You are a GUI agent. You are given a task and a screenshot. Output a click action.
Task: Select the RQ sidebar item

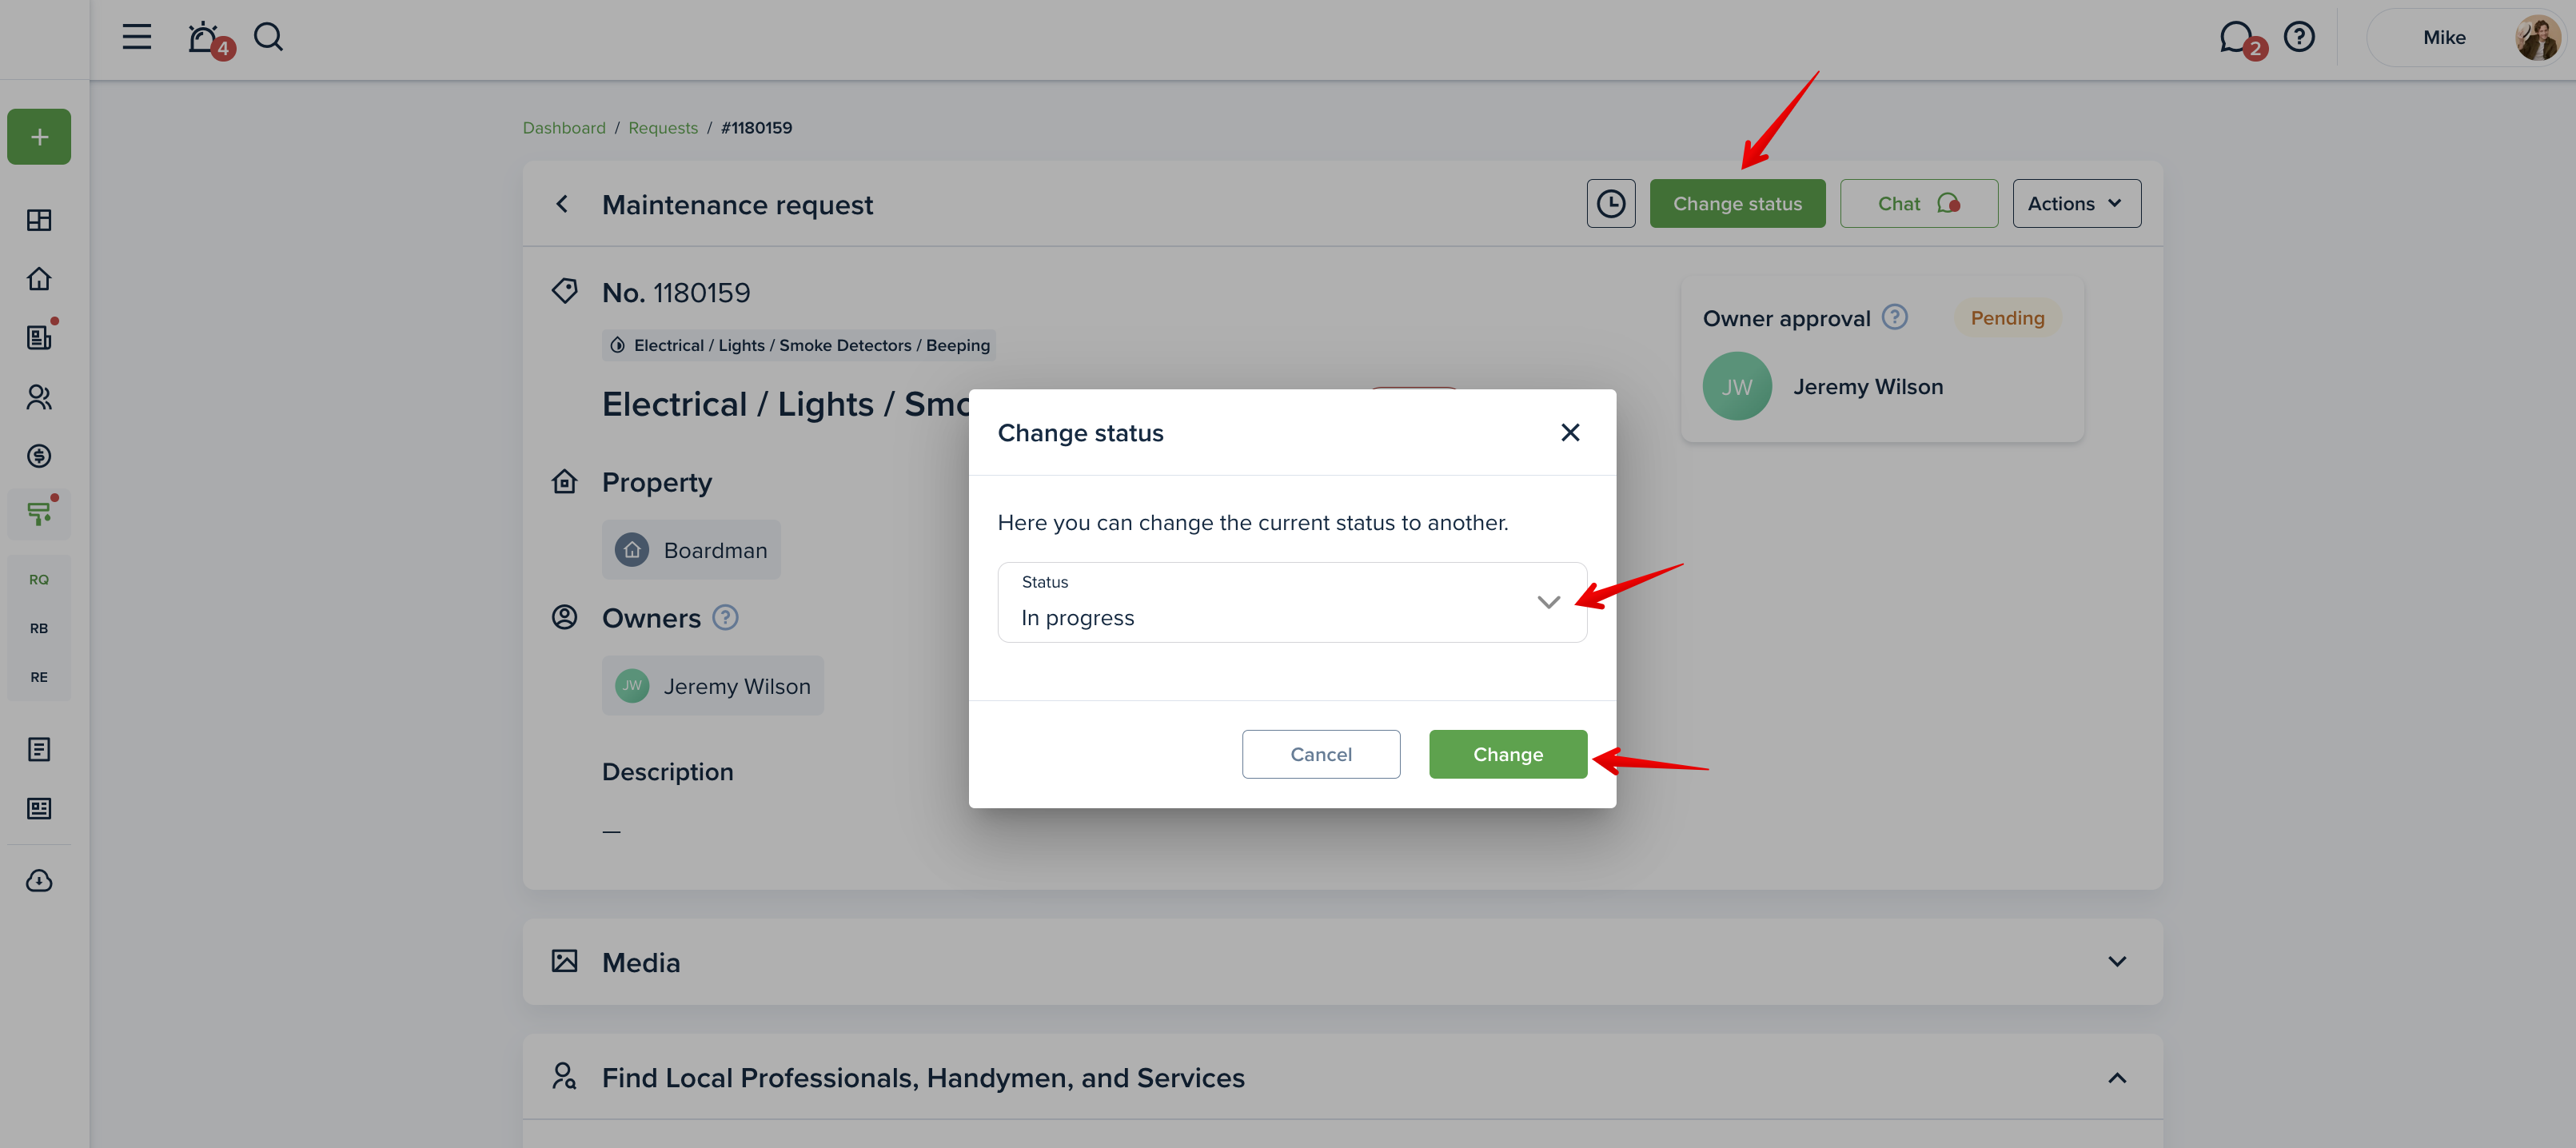39,580
